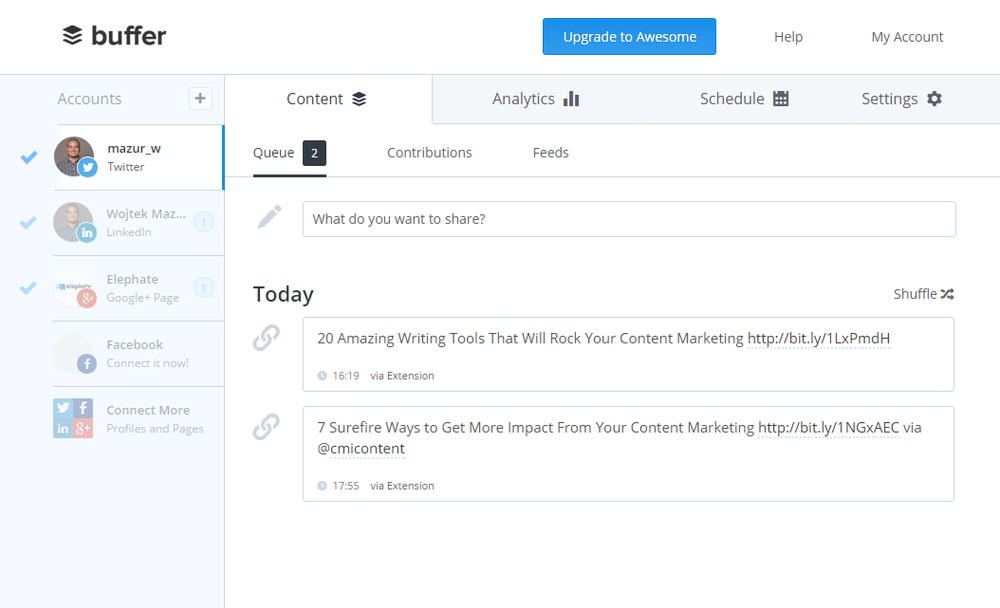
Task: Click the Facebook badge icon
Action: 87,364
